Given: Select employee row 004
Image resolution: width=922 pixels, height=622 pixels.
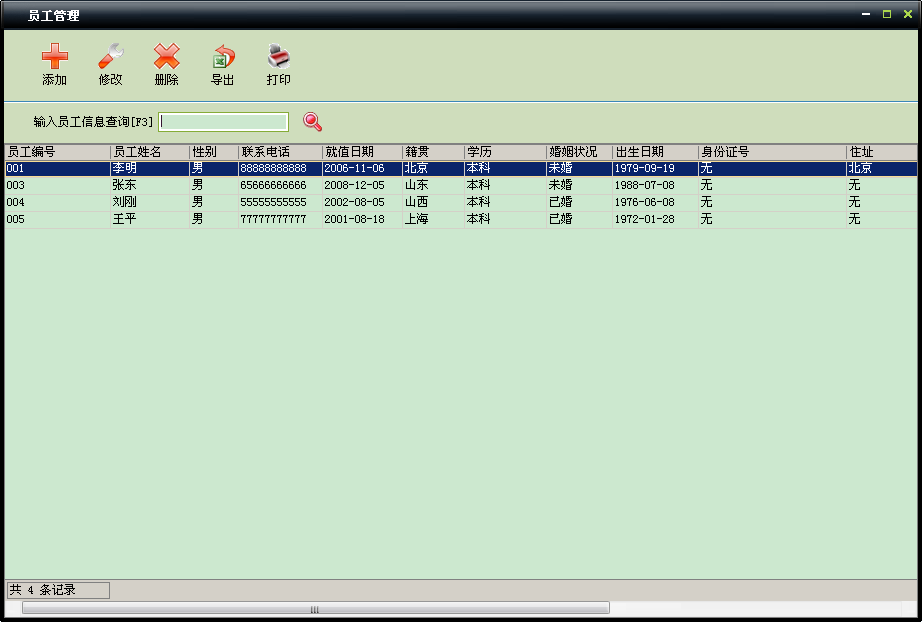Looking at the screenshot, I should (461, 202).
